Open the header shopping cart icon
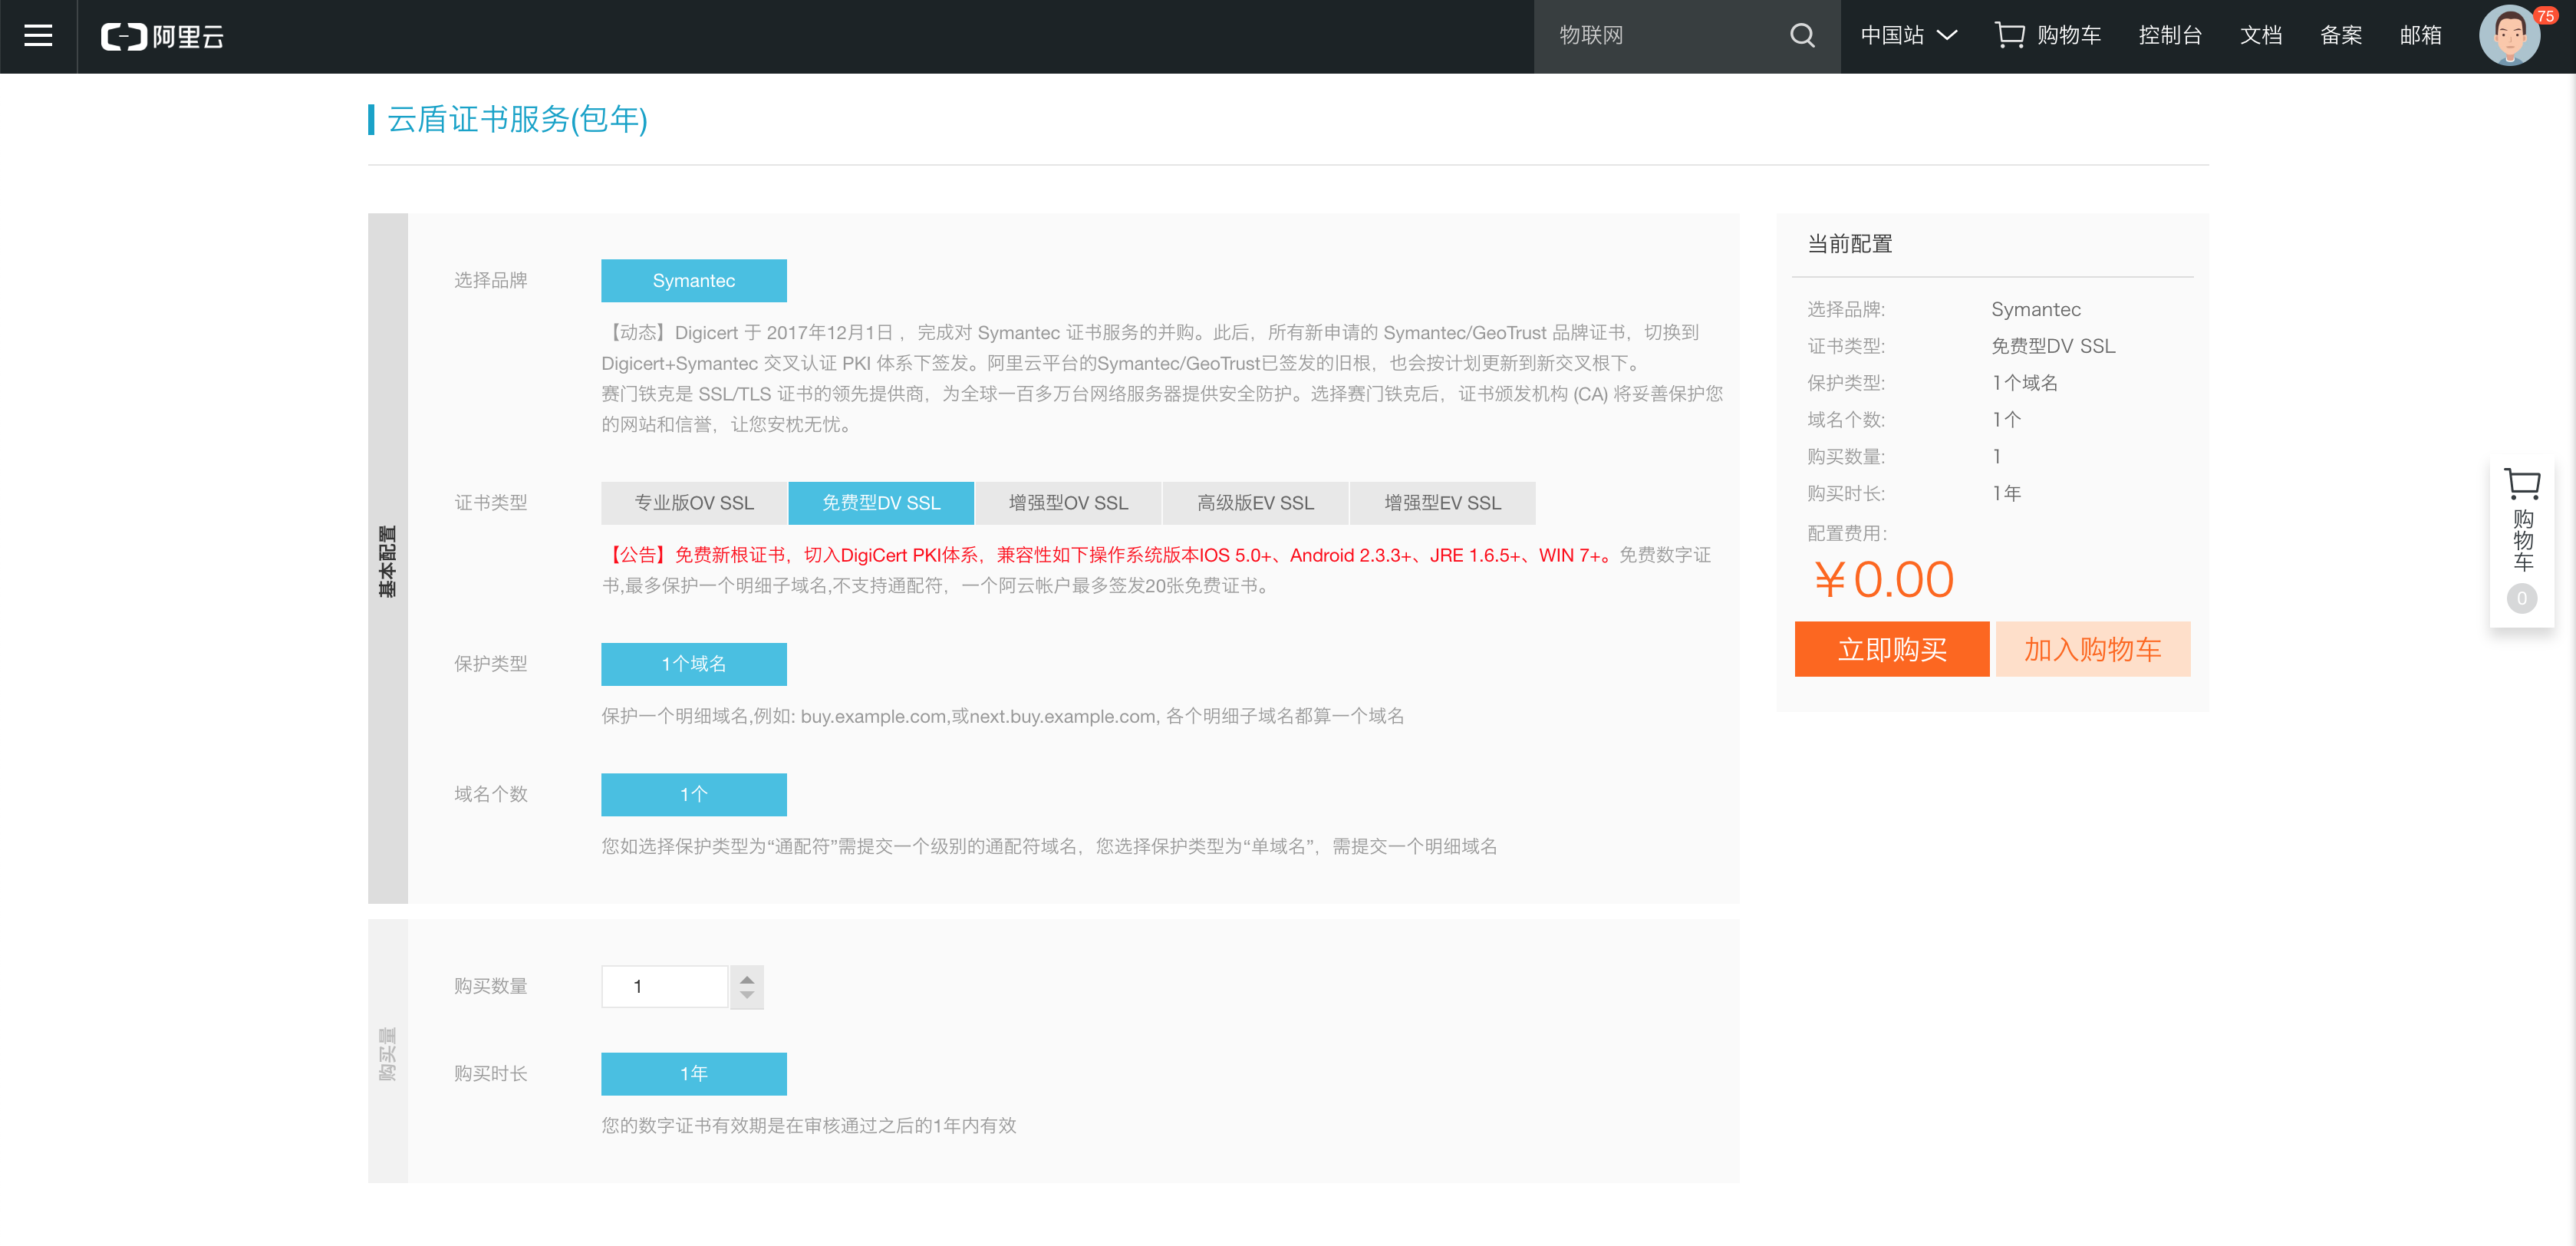The image size is (2576, 1246). click(x=2009, y=35)
